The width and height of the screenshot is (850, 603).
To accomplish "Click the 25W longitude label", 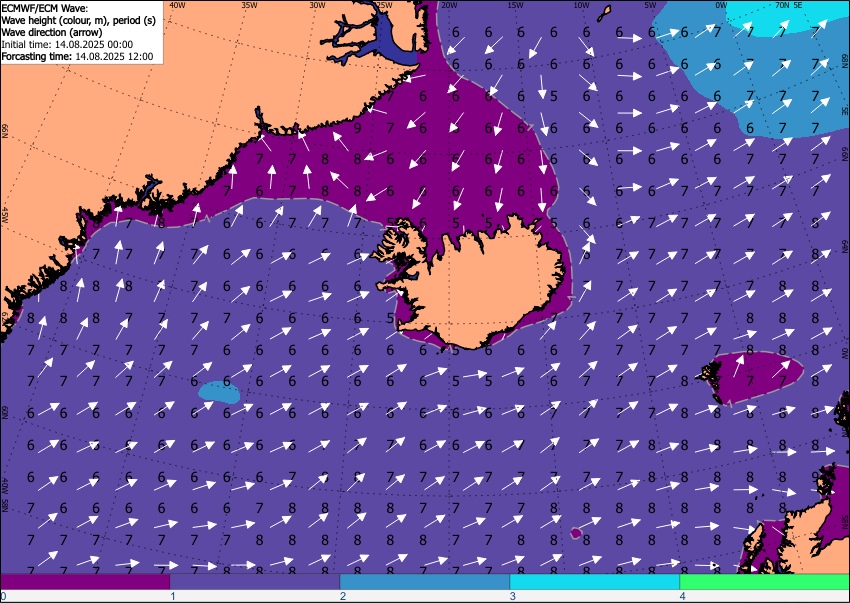I will pos(384,5).
